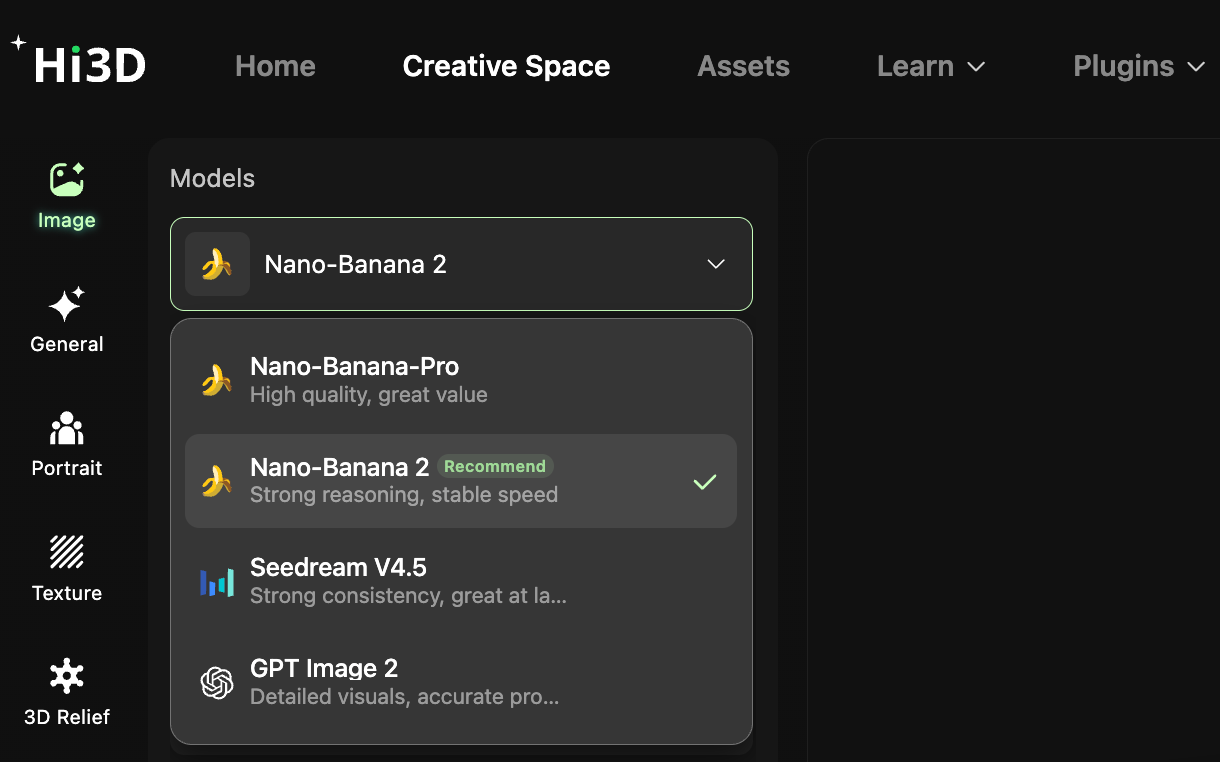Click 'Strong reasoning, stable speed' description
Image resolution: width=1220 pixels, height=762 pixels.
(x=404, y=495)
